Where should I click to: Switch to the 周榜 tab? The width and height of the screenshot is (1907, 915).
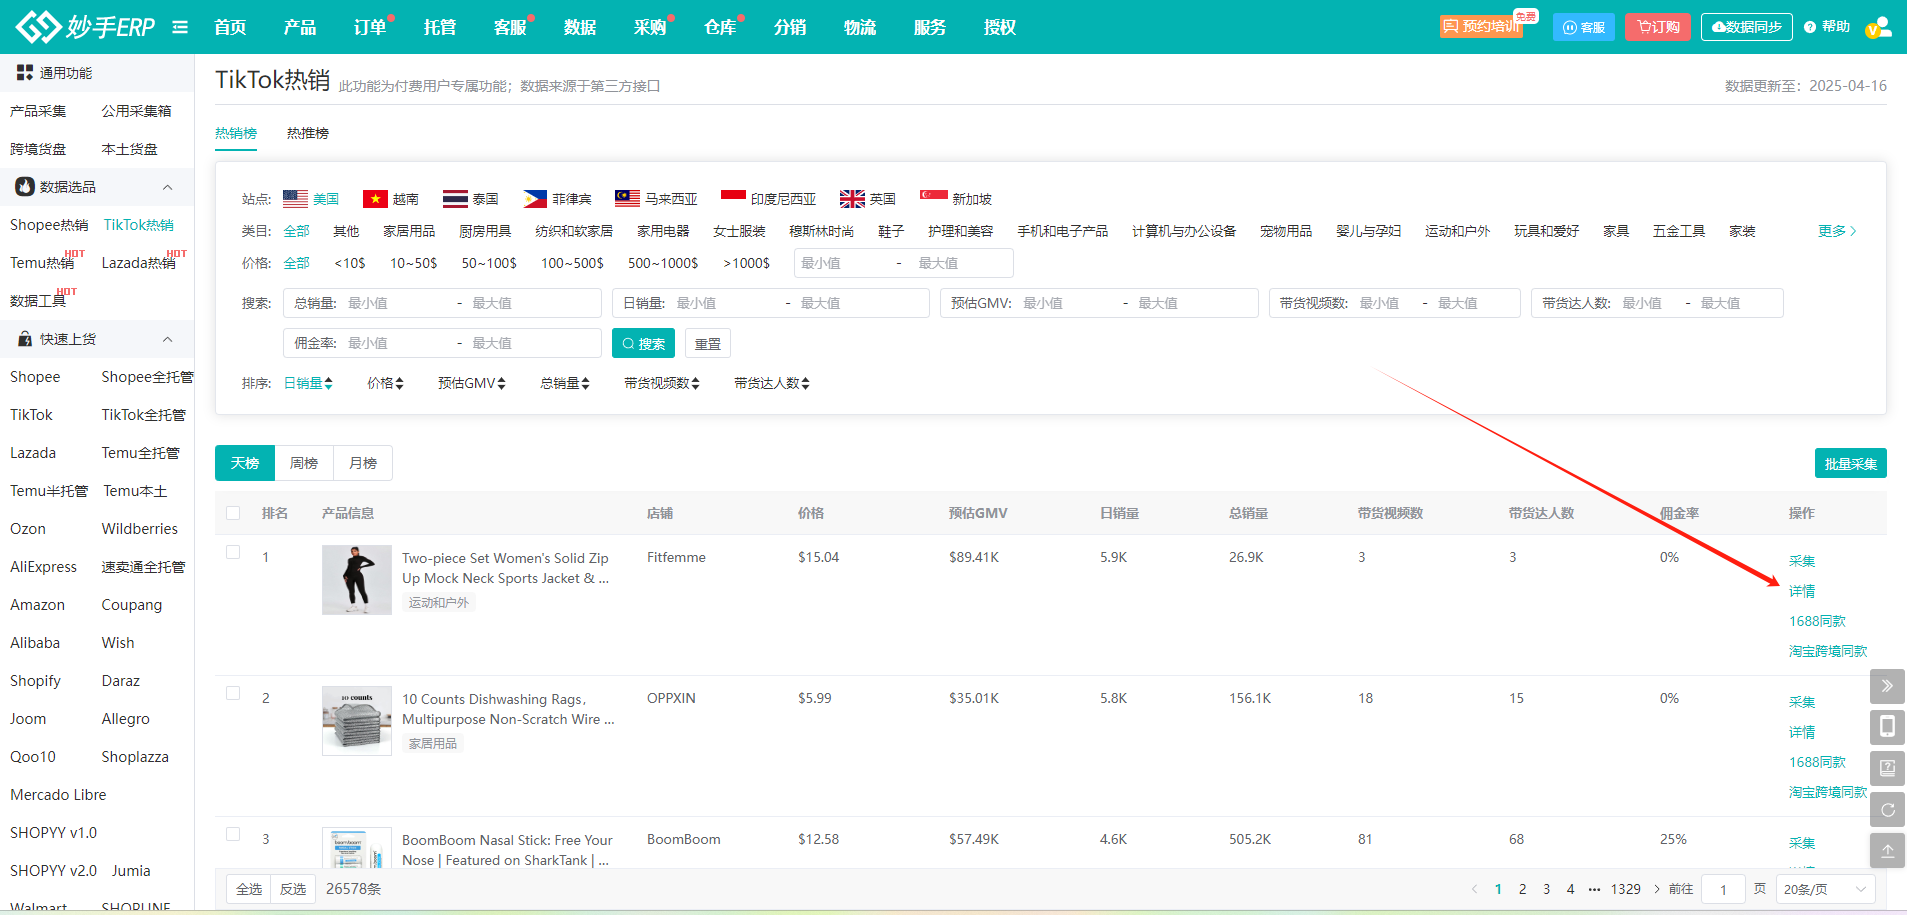pyautogui.click(x=304, y=463)
